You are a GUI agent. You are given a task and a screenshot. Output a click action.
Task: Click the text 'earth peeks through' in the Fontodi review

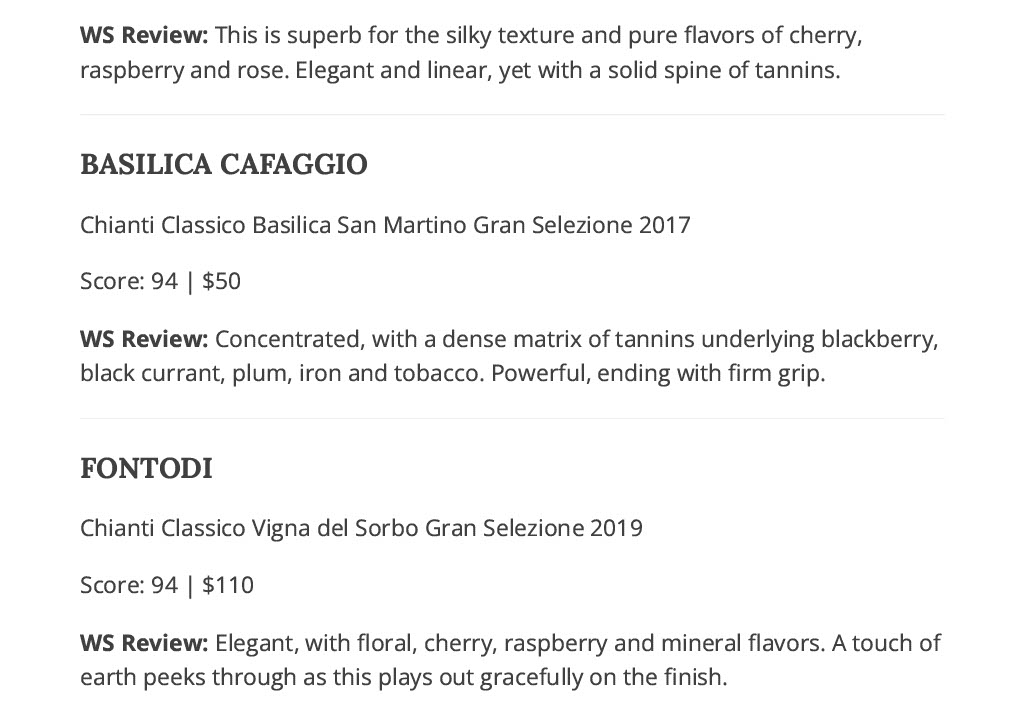point(188,677)
